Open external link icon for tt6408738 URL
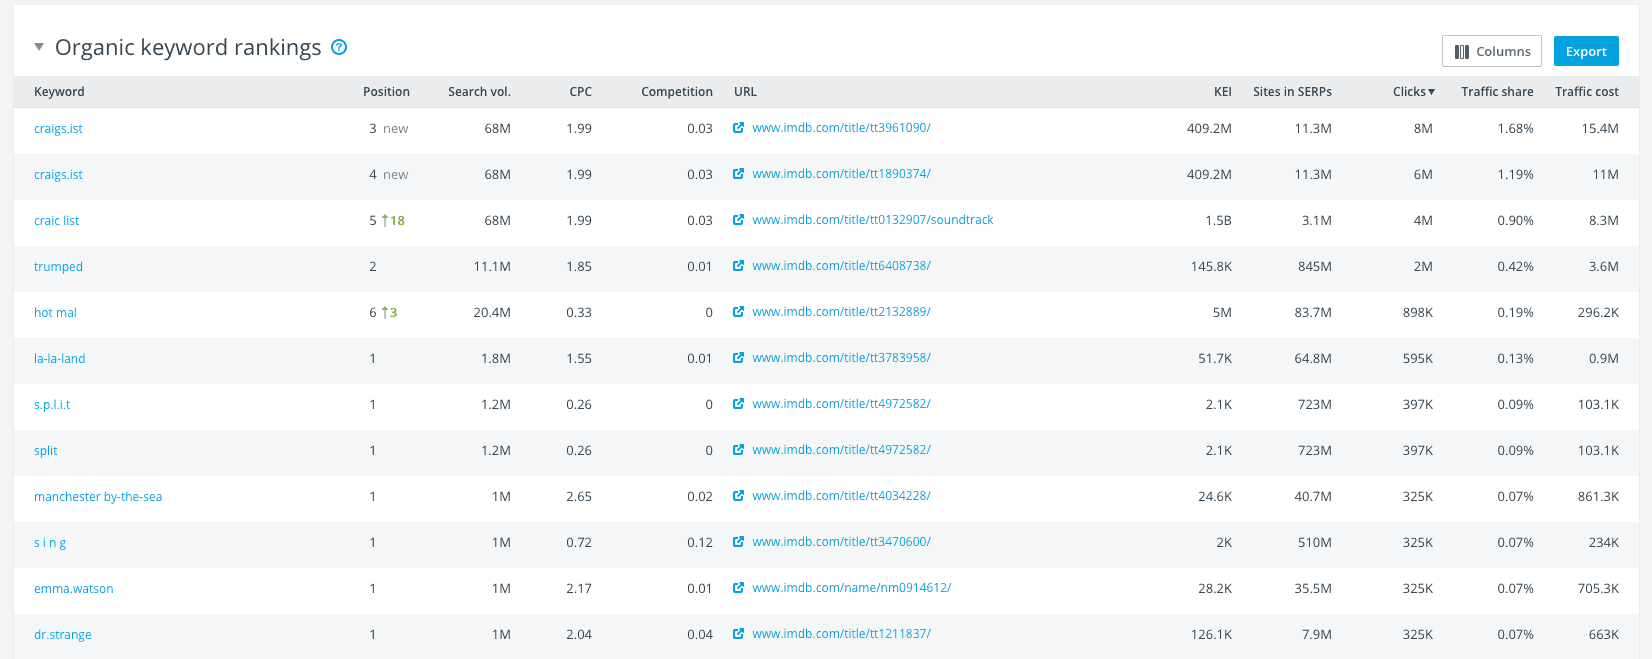Screen dimensions: 1652x659 (x=738, y=266)
